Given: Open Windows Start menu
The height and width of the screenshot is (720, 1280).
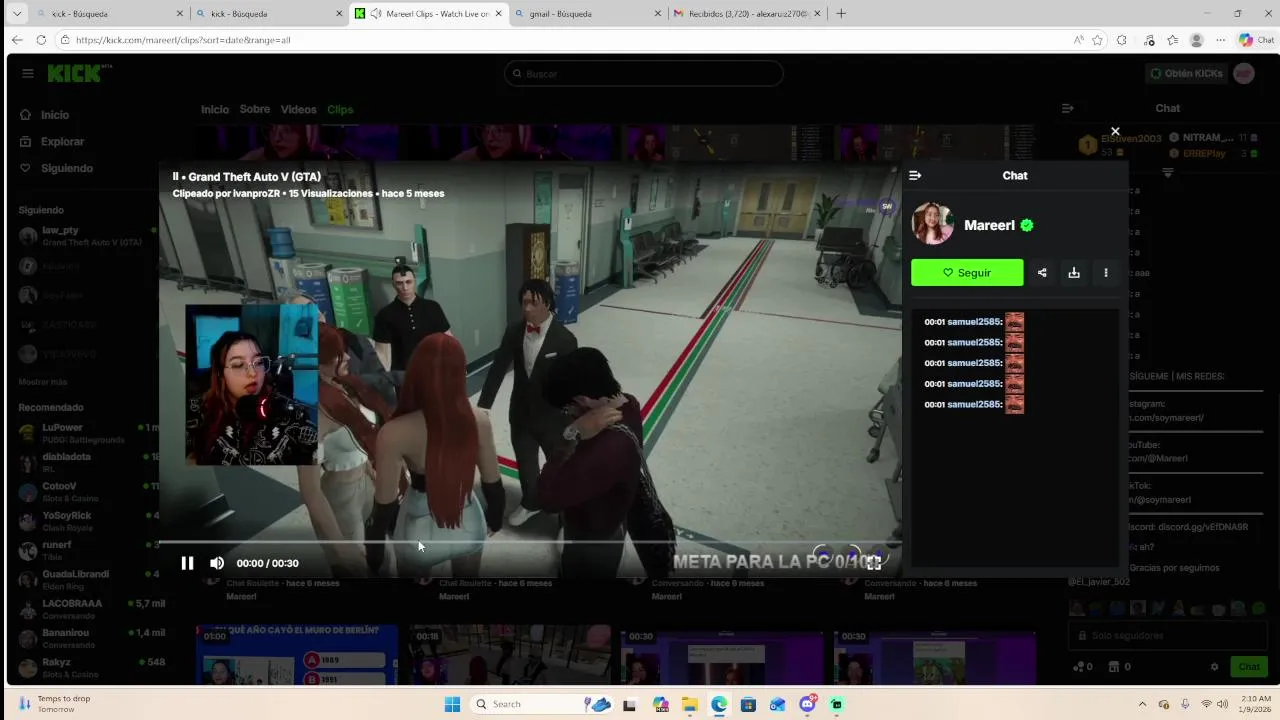Looking at the screenshot, I should 452,704.
